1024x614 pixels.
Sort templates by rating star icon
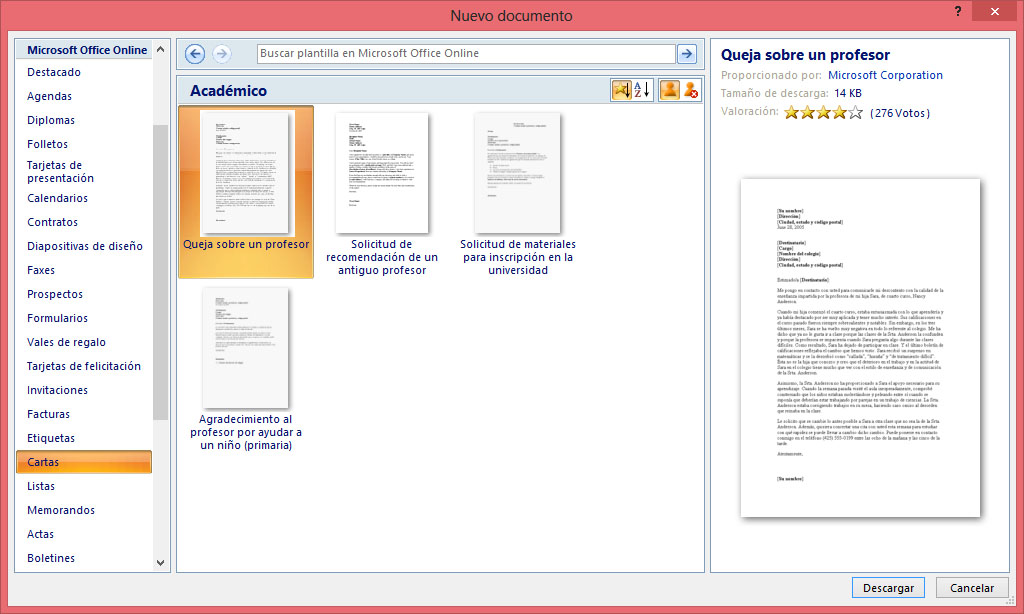[x=621, y=90]
